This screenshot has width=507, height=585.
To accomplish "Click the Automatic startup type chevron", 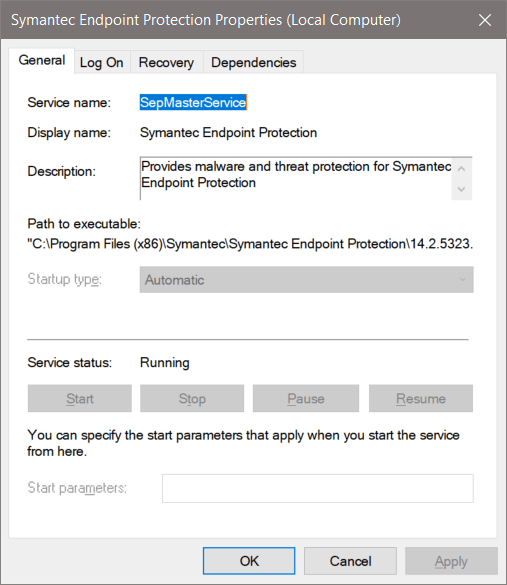I will point(463,279).
